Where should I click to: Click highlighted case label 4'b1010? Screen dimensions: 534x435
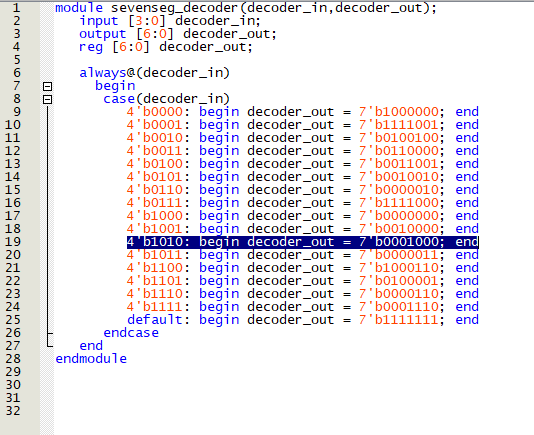pyautogui.click(x=155, y=242)
